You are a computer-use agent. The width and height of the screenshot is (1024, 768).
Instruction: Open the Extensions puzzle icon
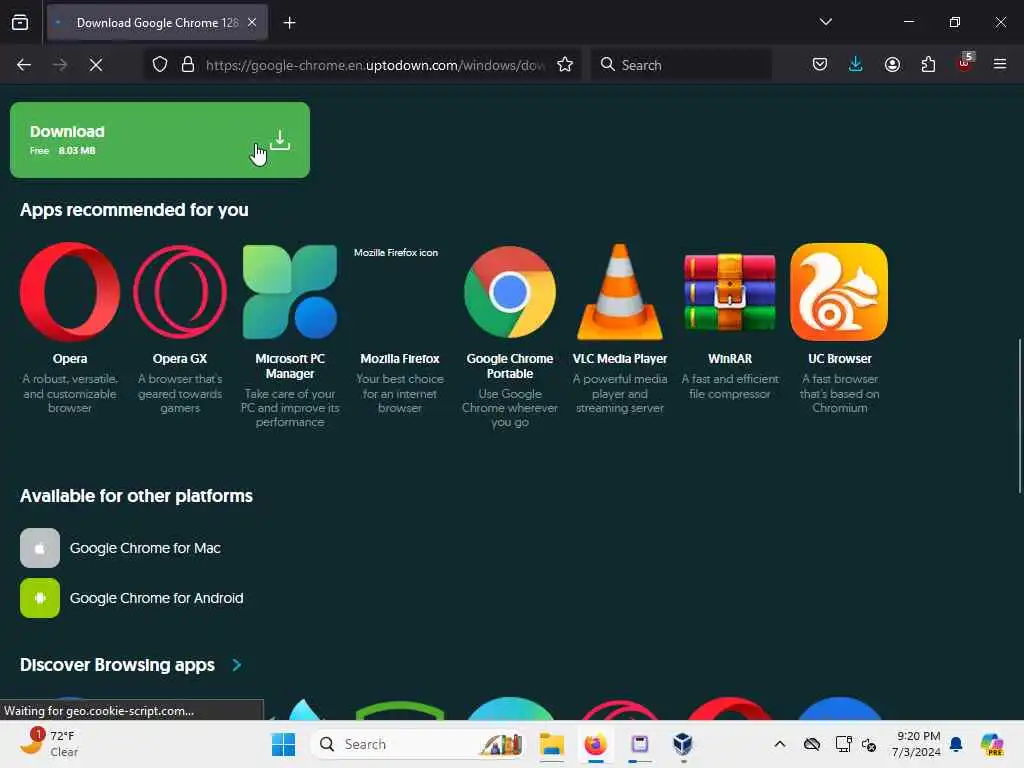(928, 64)
